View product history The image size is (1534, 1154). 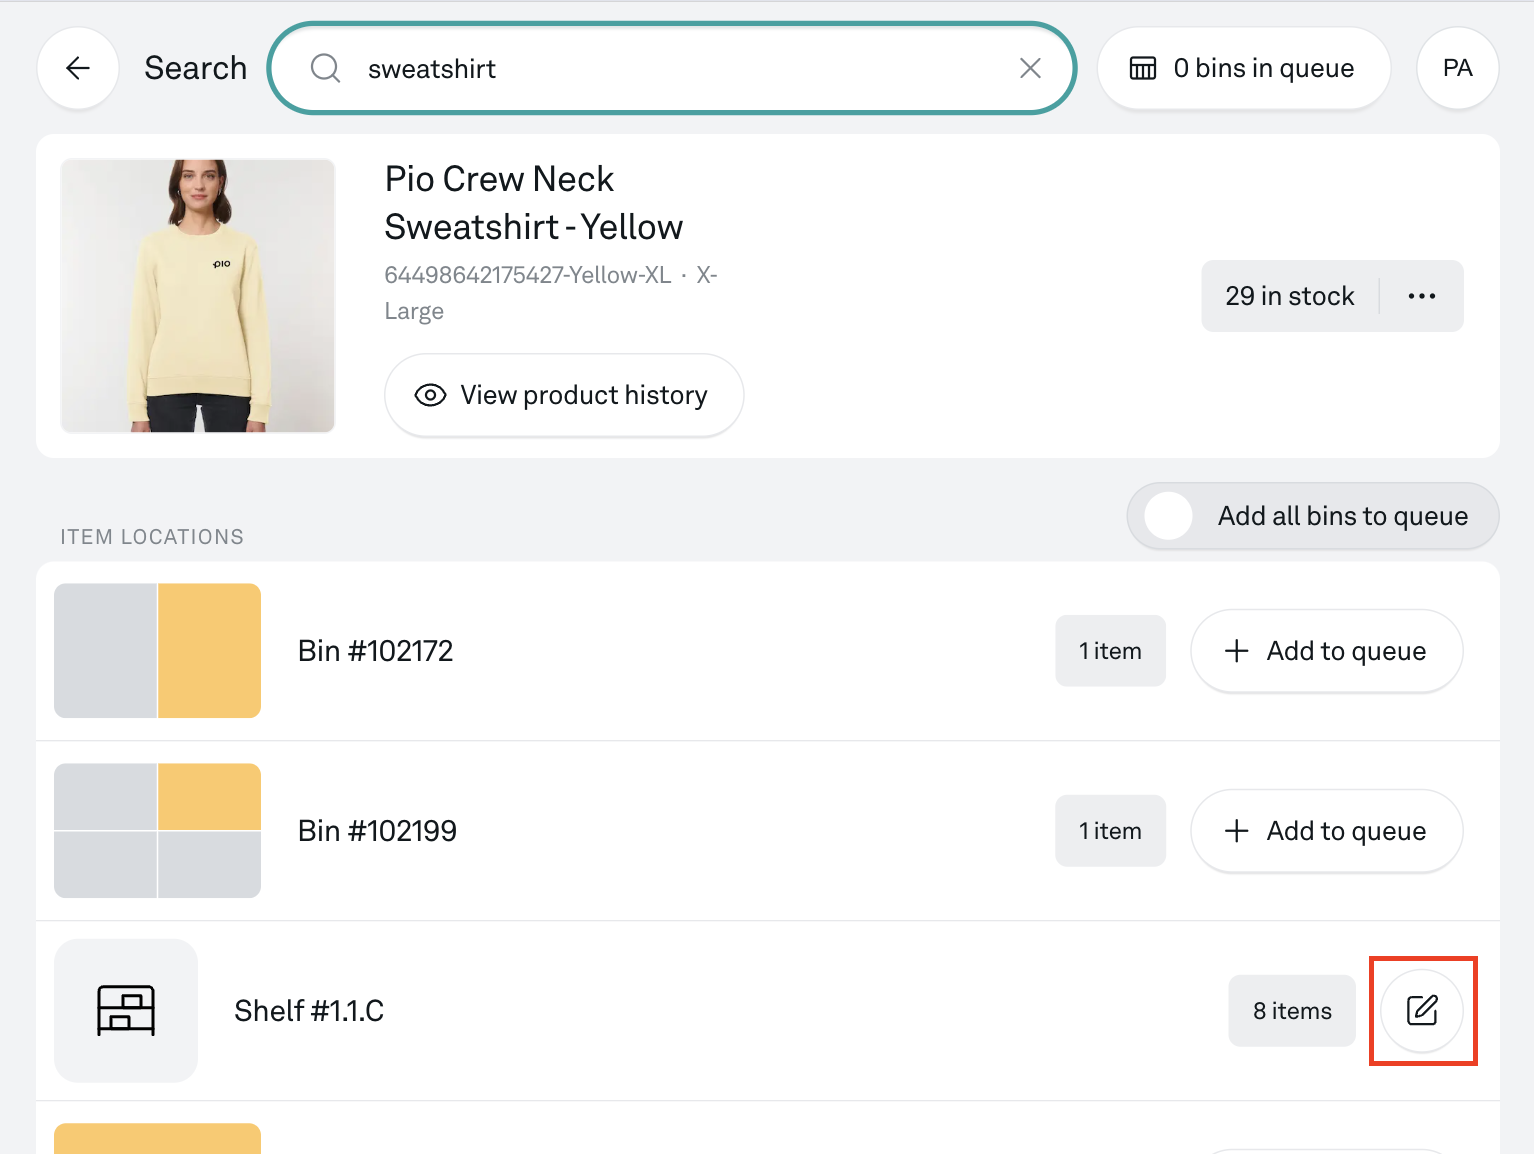point(564,395)
